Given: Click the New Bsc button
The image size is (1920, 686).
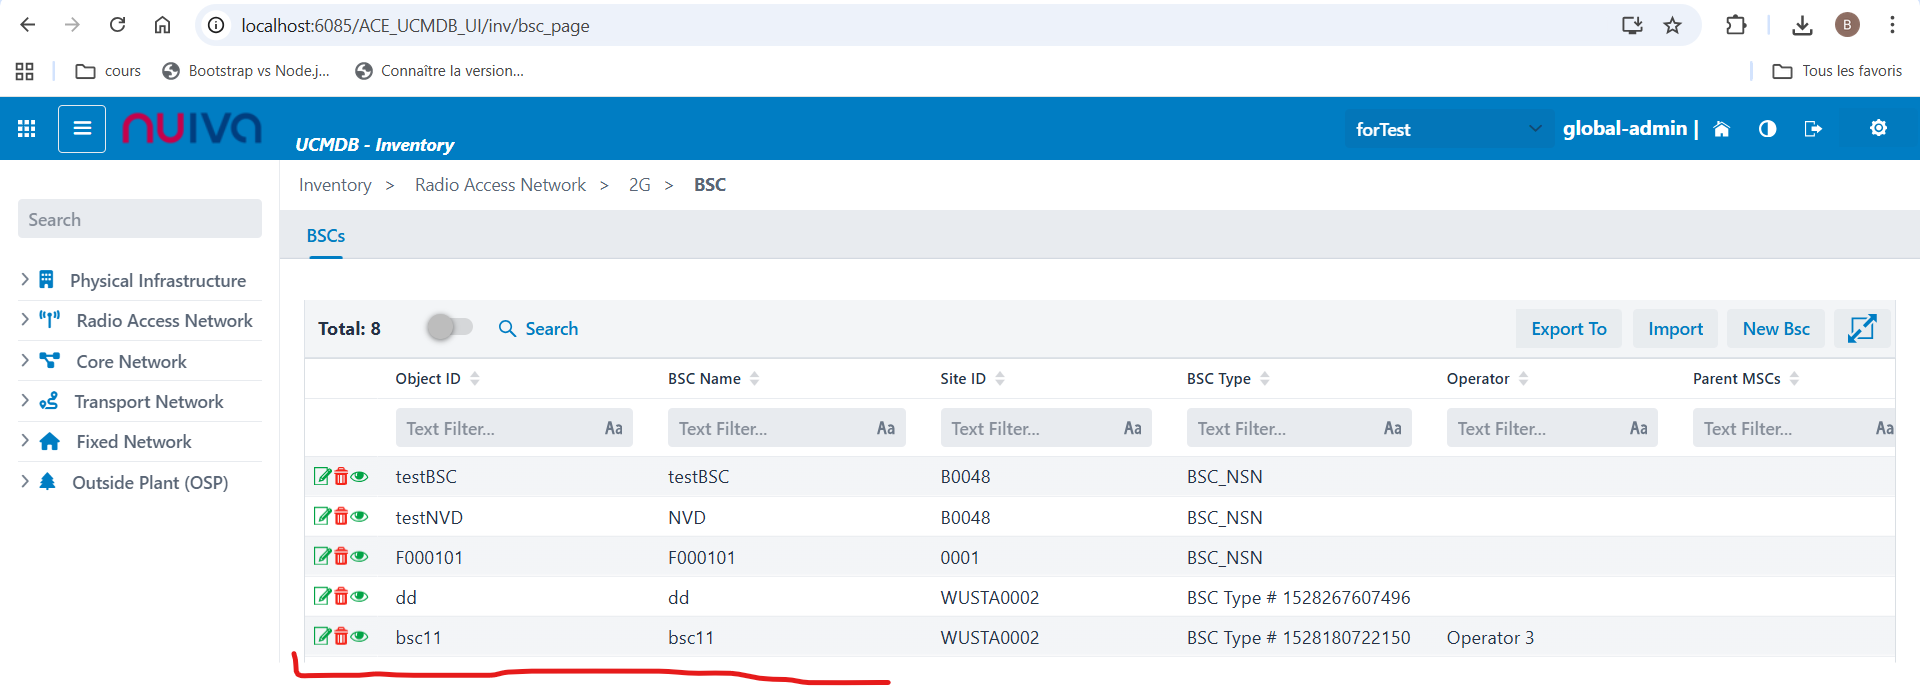Looking at the screenshot, I should [1775, 329].
